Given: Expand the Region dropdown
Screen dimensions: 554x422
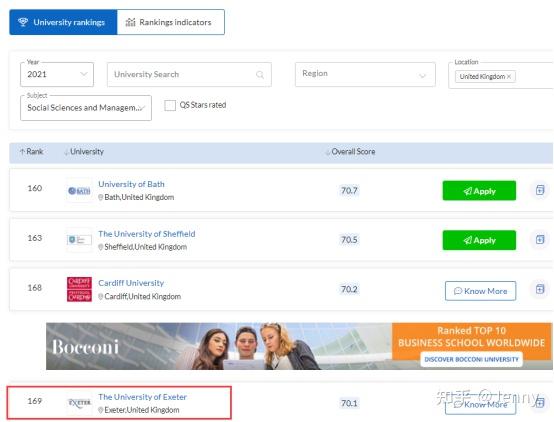Looking at the screenshot, I should 365,74.
